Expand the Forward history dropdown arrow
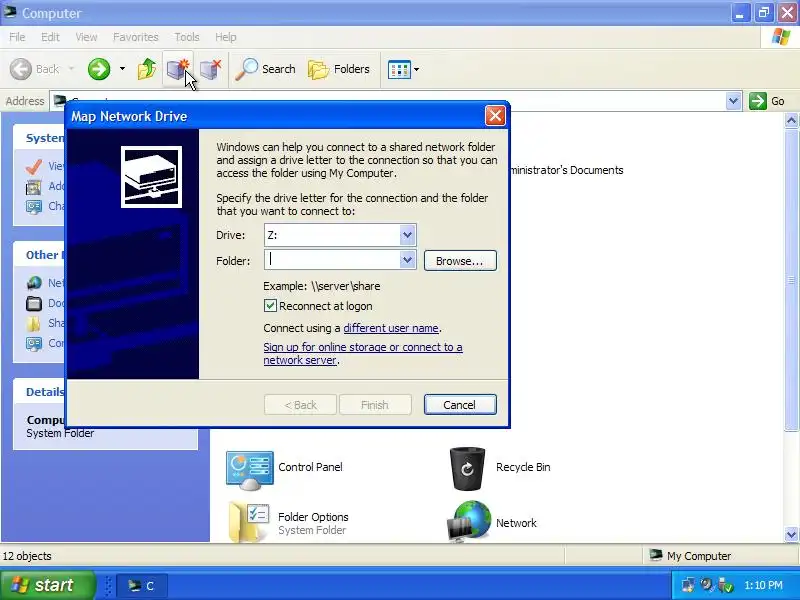 [122, 68]
